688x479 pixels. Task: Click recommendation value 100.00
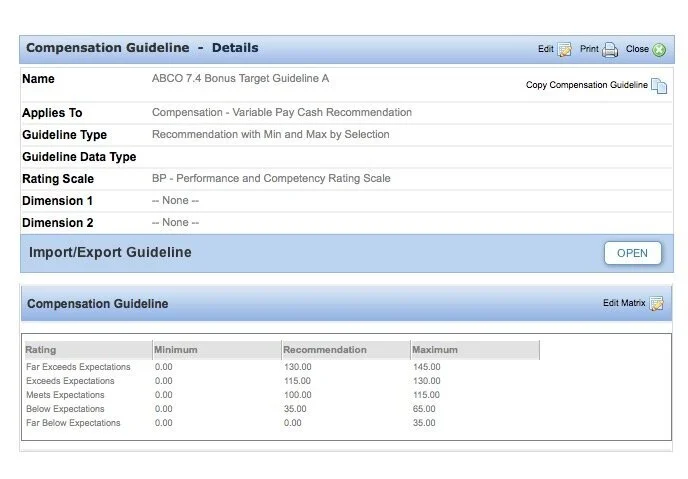pos(297,395)
